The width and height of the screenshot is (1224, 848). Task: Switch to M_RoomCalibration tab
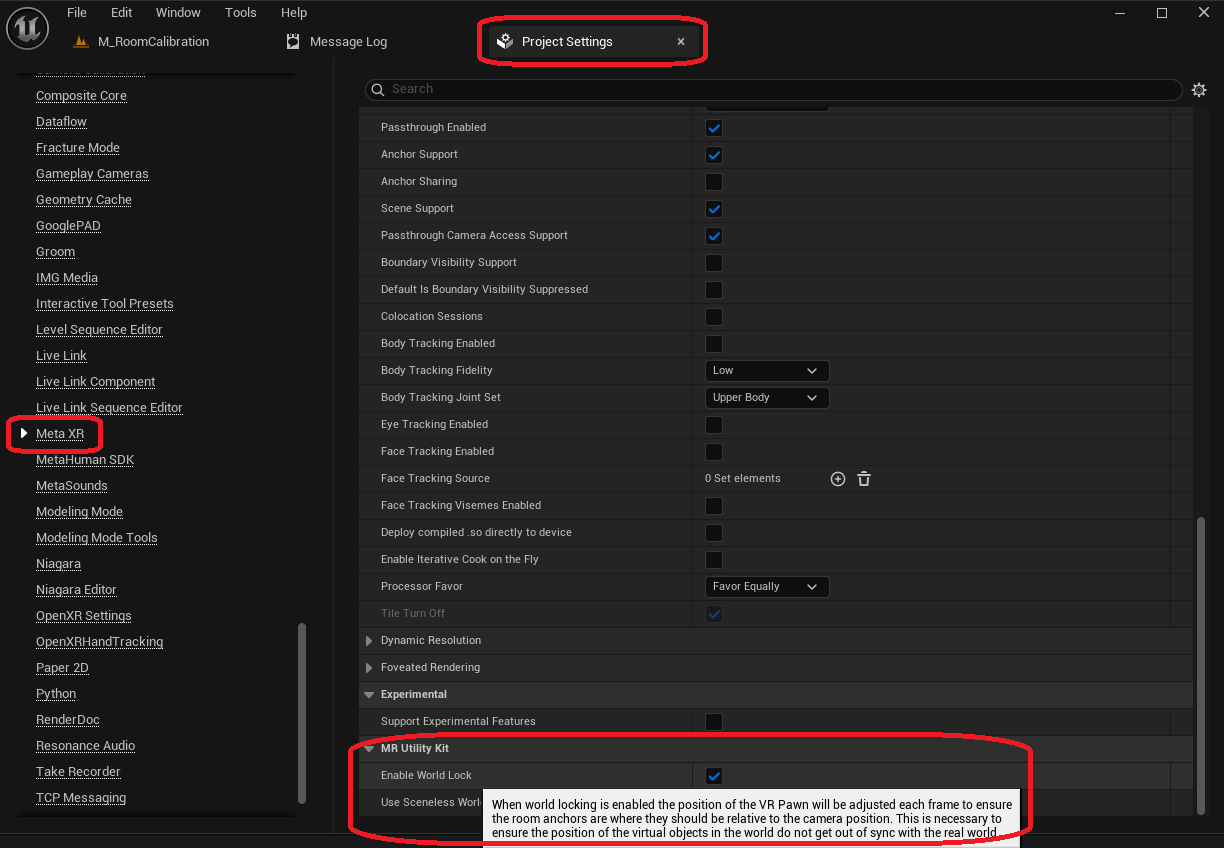(x=154, y=42)
